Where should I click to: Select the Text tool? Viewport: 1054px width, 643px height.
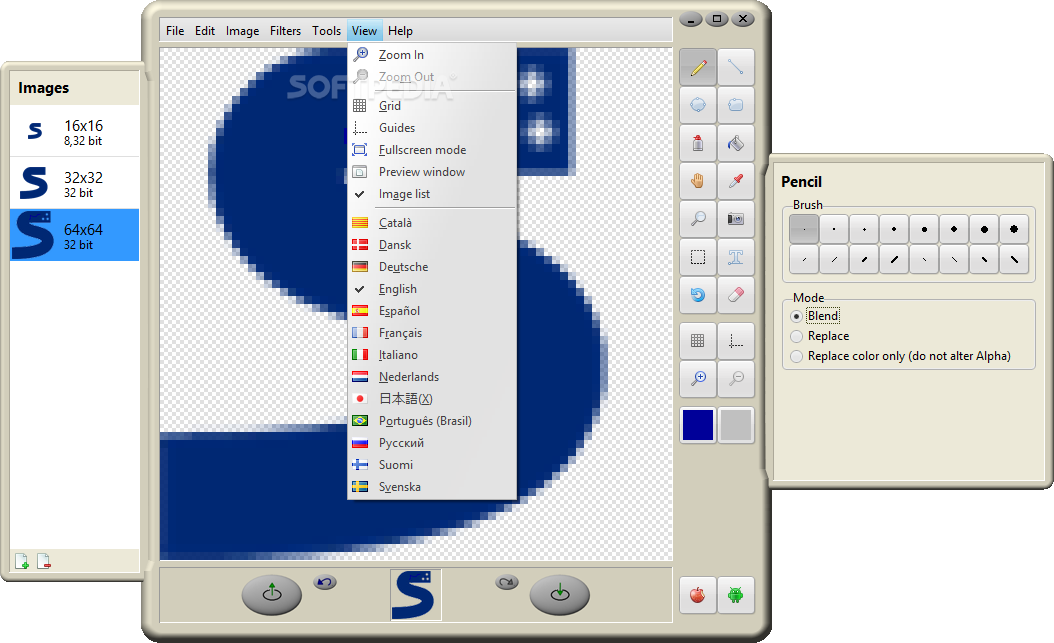tap(735, 257)
